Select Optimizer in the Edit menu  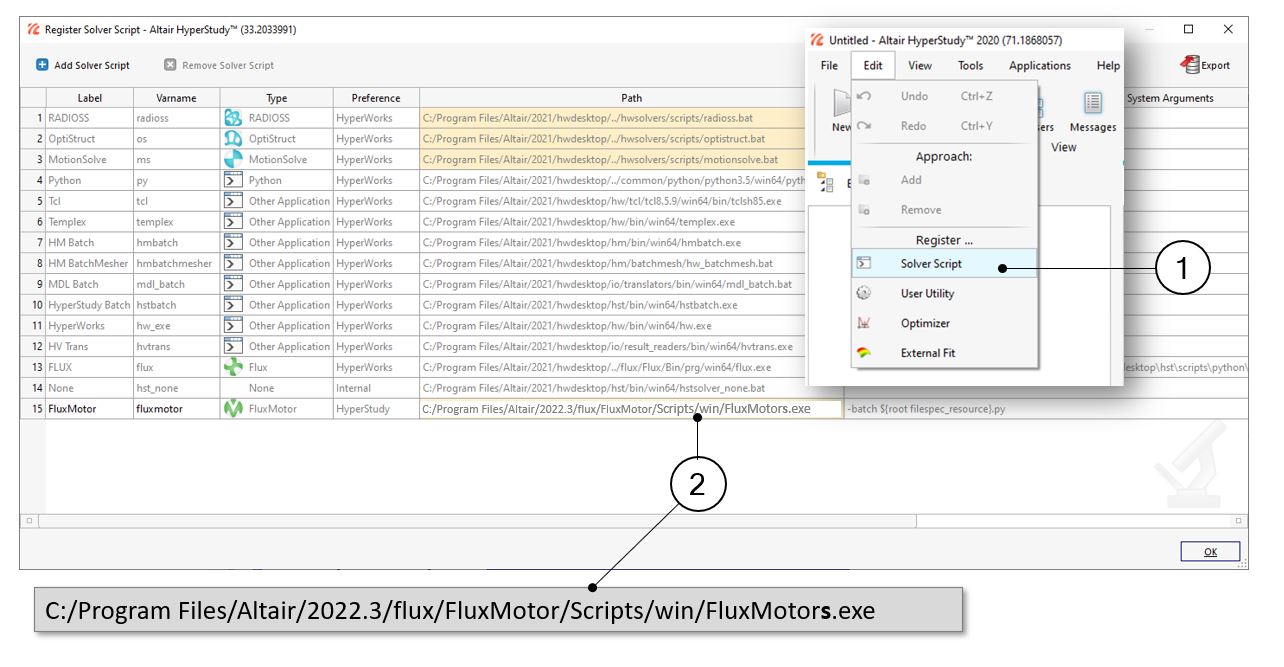tap(924, 323)
